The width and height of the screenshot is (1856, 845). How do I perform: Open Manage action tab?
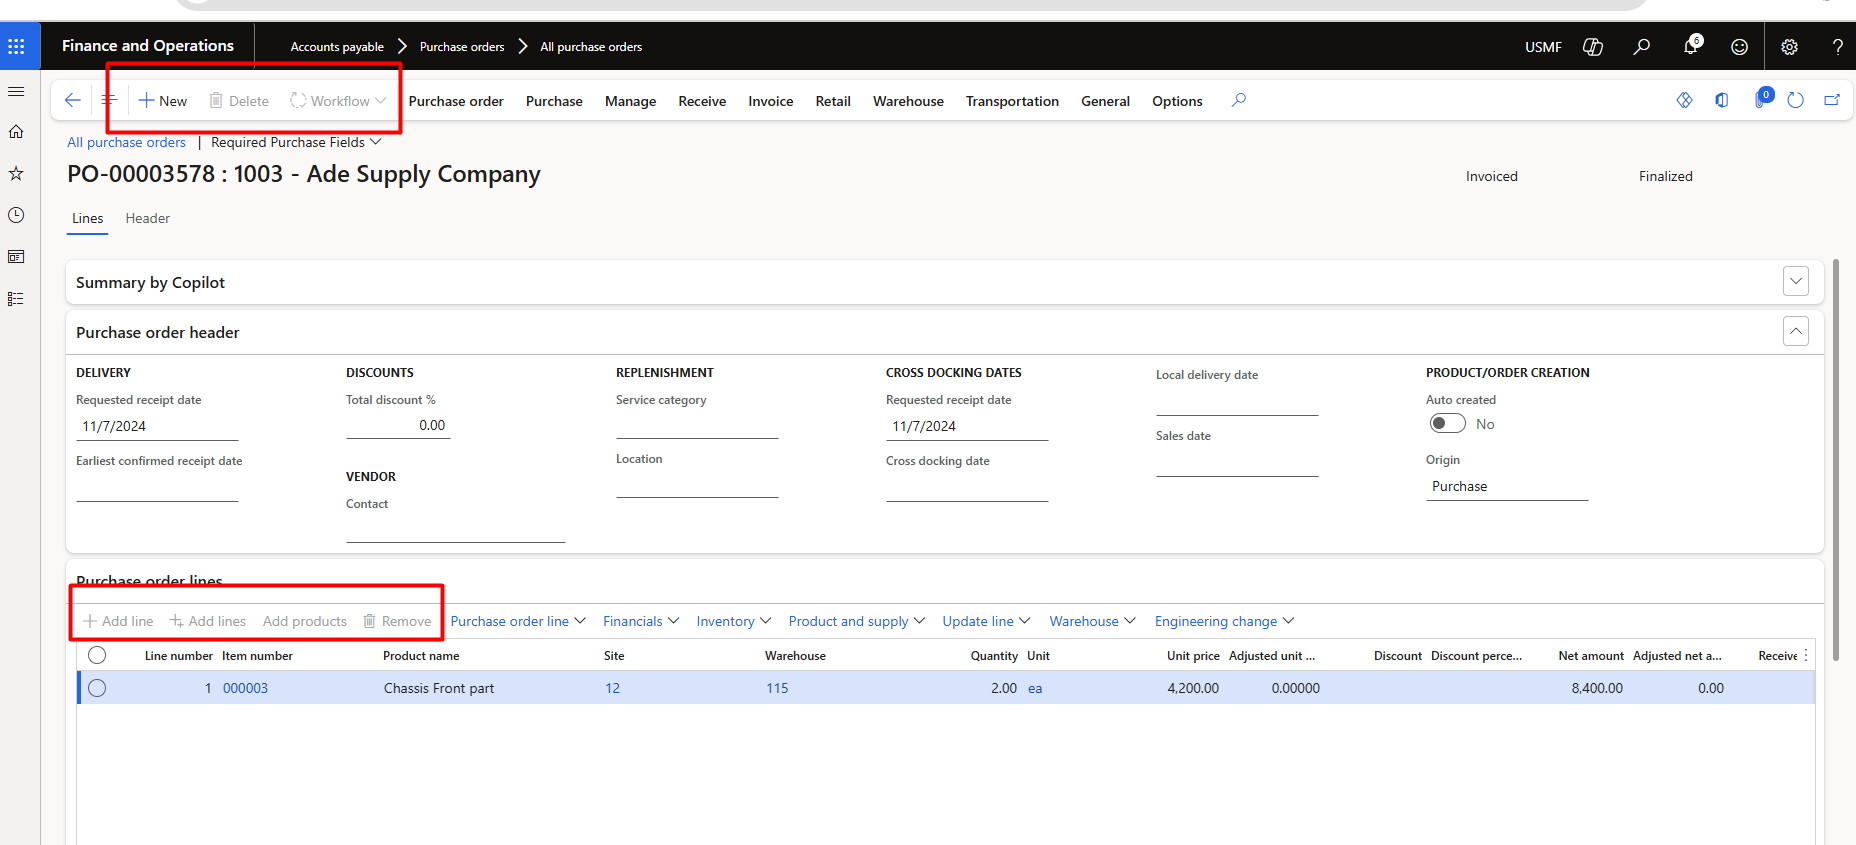[x=630, y=101]
